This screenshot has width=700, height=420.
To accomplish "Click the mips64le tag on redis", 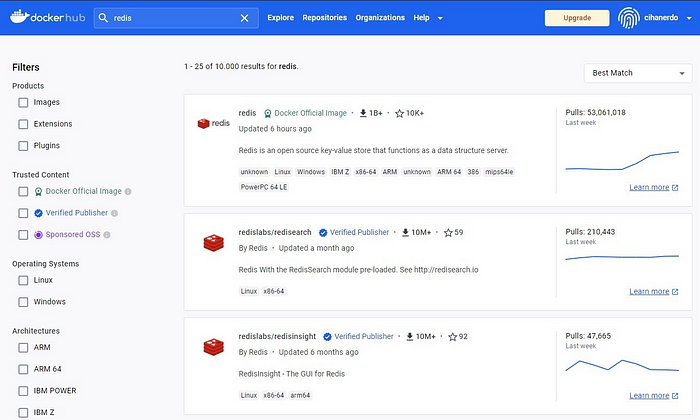I will coord(499,172).
